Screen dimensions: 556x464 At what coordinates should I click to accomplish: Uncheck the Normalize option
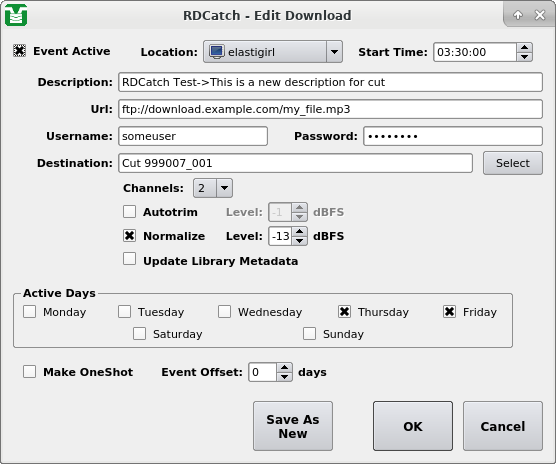[x=129, y=236]
